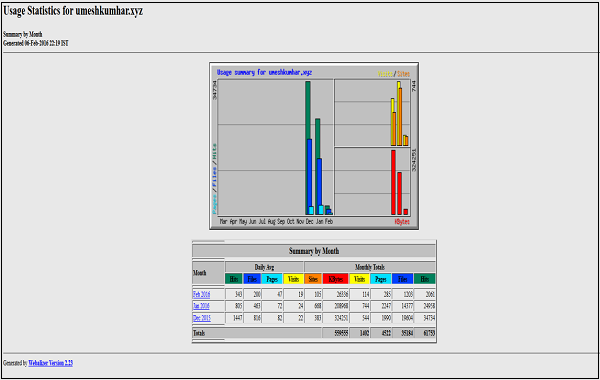The image size is (600, 380).
Task: Click the 'Month' column header cell
Action: (x=208, y=273)
